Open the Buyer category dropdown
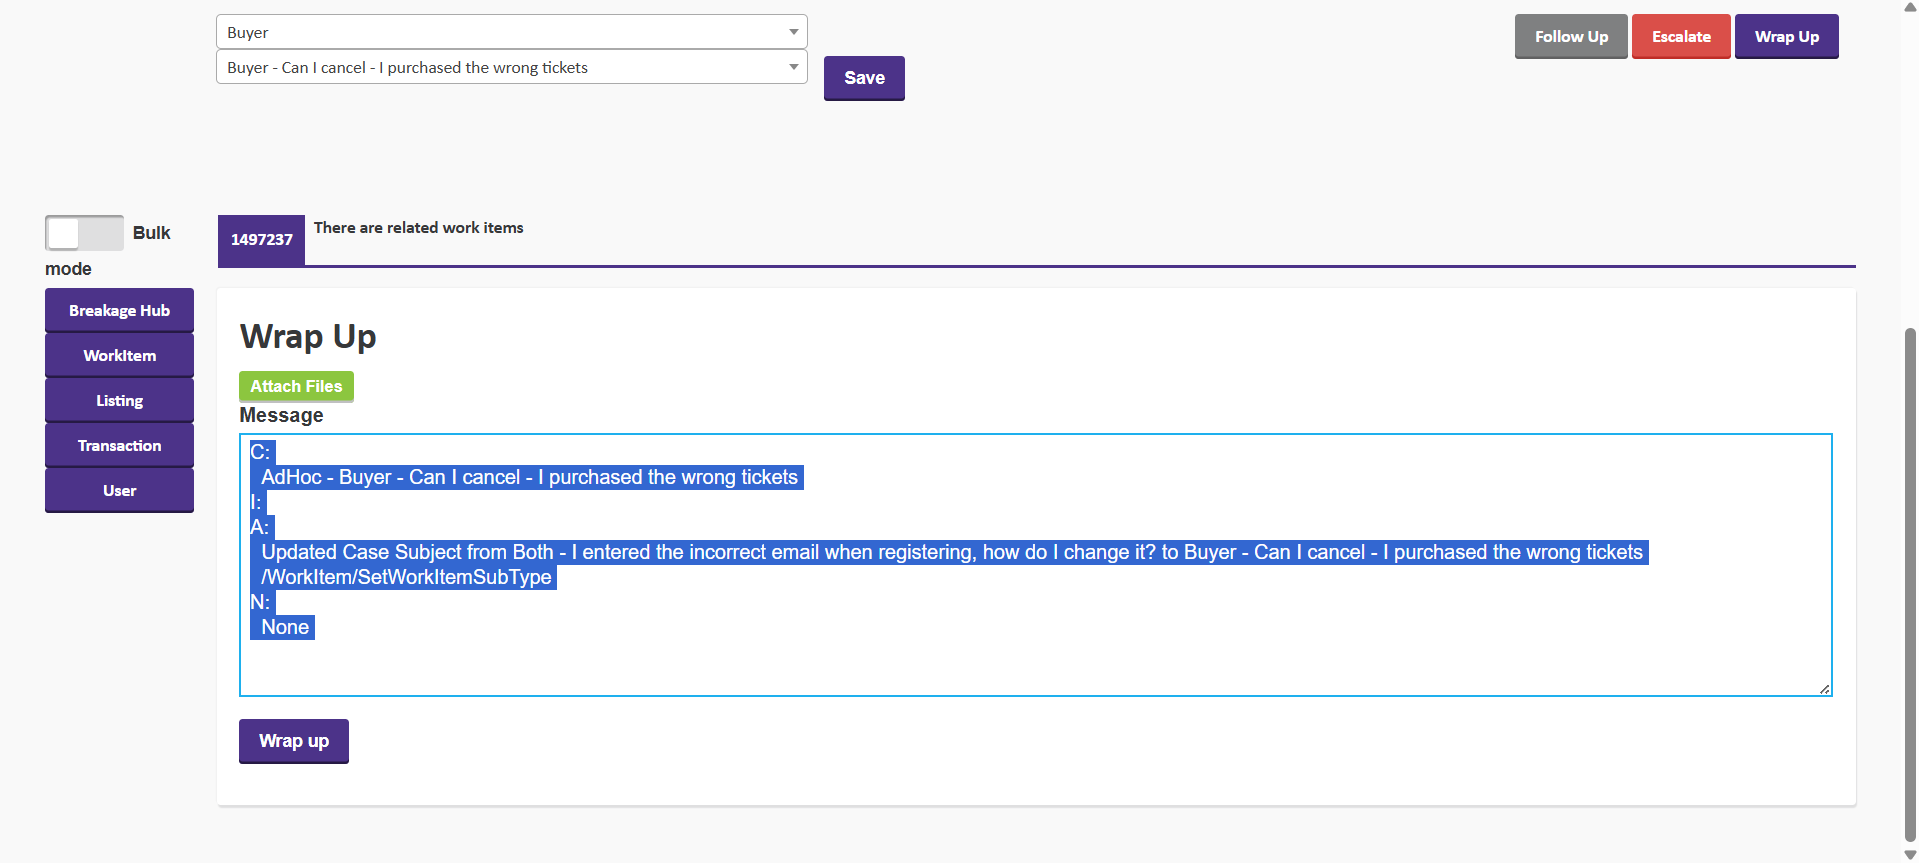 point(511,32)
